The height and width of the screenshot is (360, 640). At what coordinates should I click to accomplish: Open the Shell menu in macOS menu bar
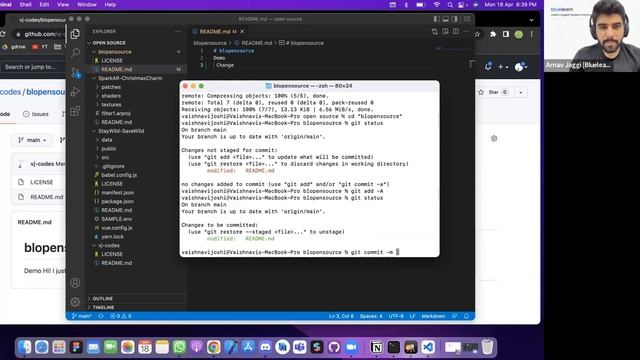pos(25,4)
